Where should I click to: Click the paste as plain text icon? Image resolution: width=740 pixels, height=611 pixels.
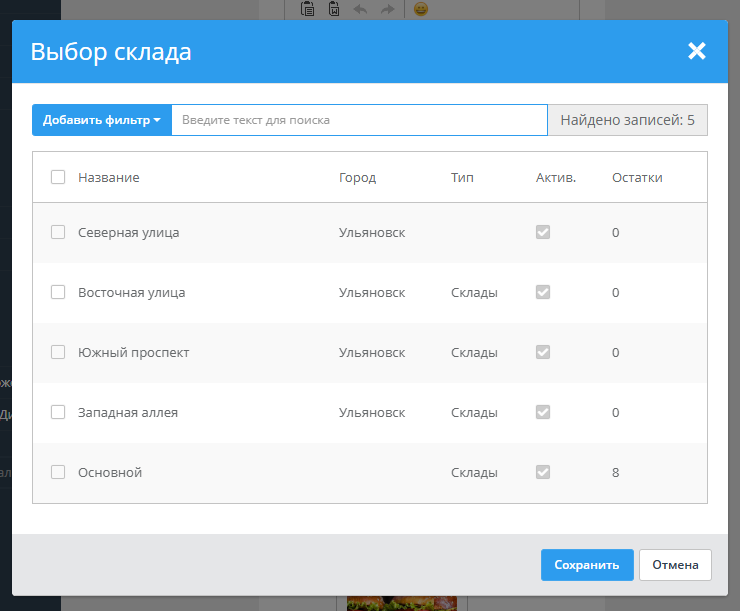308,9
